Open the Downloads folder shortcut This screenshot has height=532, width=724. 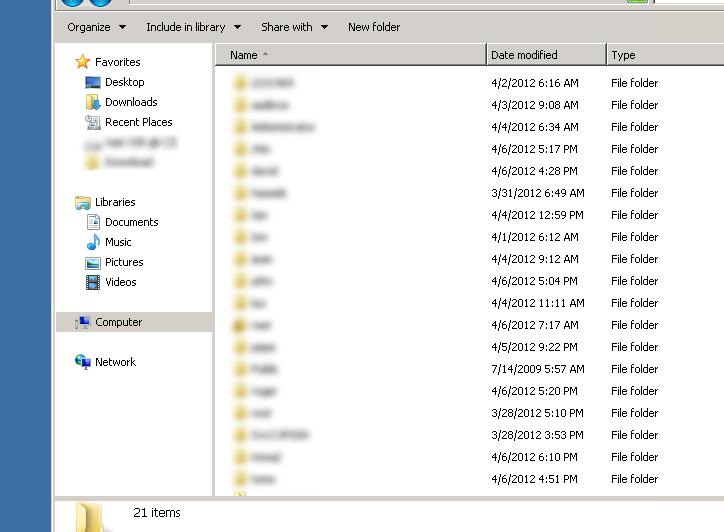[x=130, y=102]
